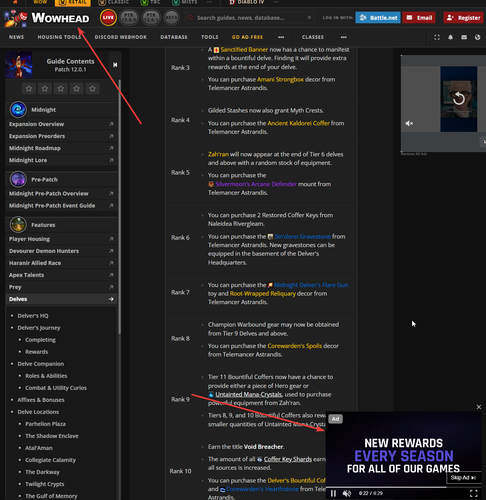Jump to Parhelion Plaza section

click(46, 424)
